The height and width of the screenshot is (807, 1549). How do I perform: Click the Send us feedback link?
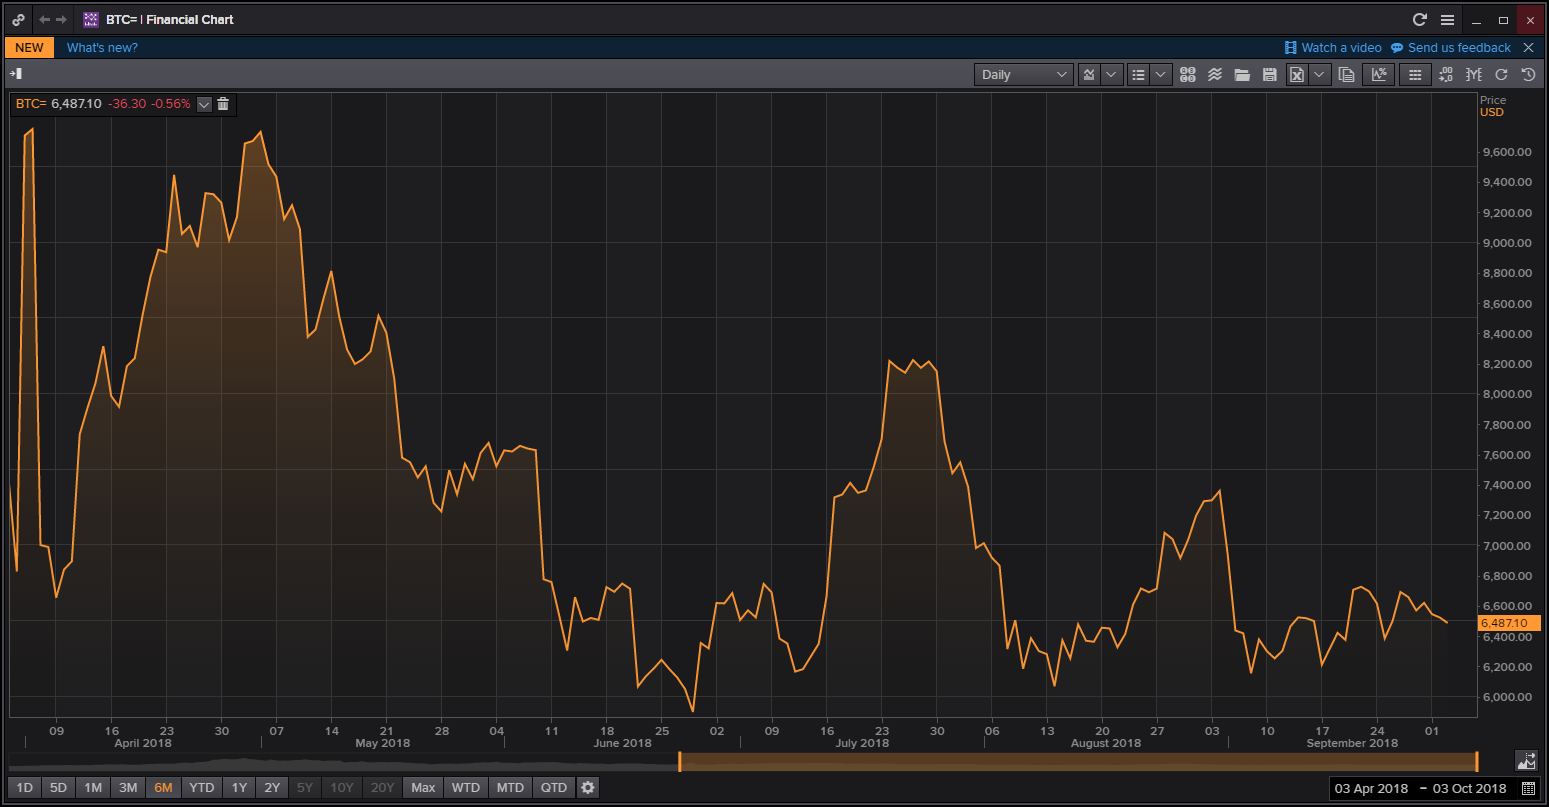coord(1458,48)
